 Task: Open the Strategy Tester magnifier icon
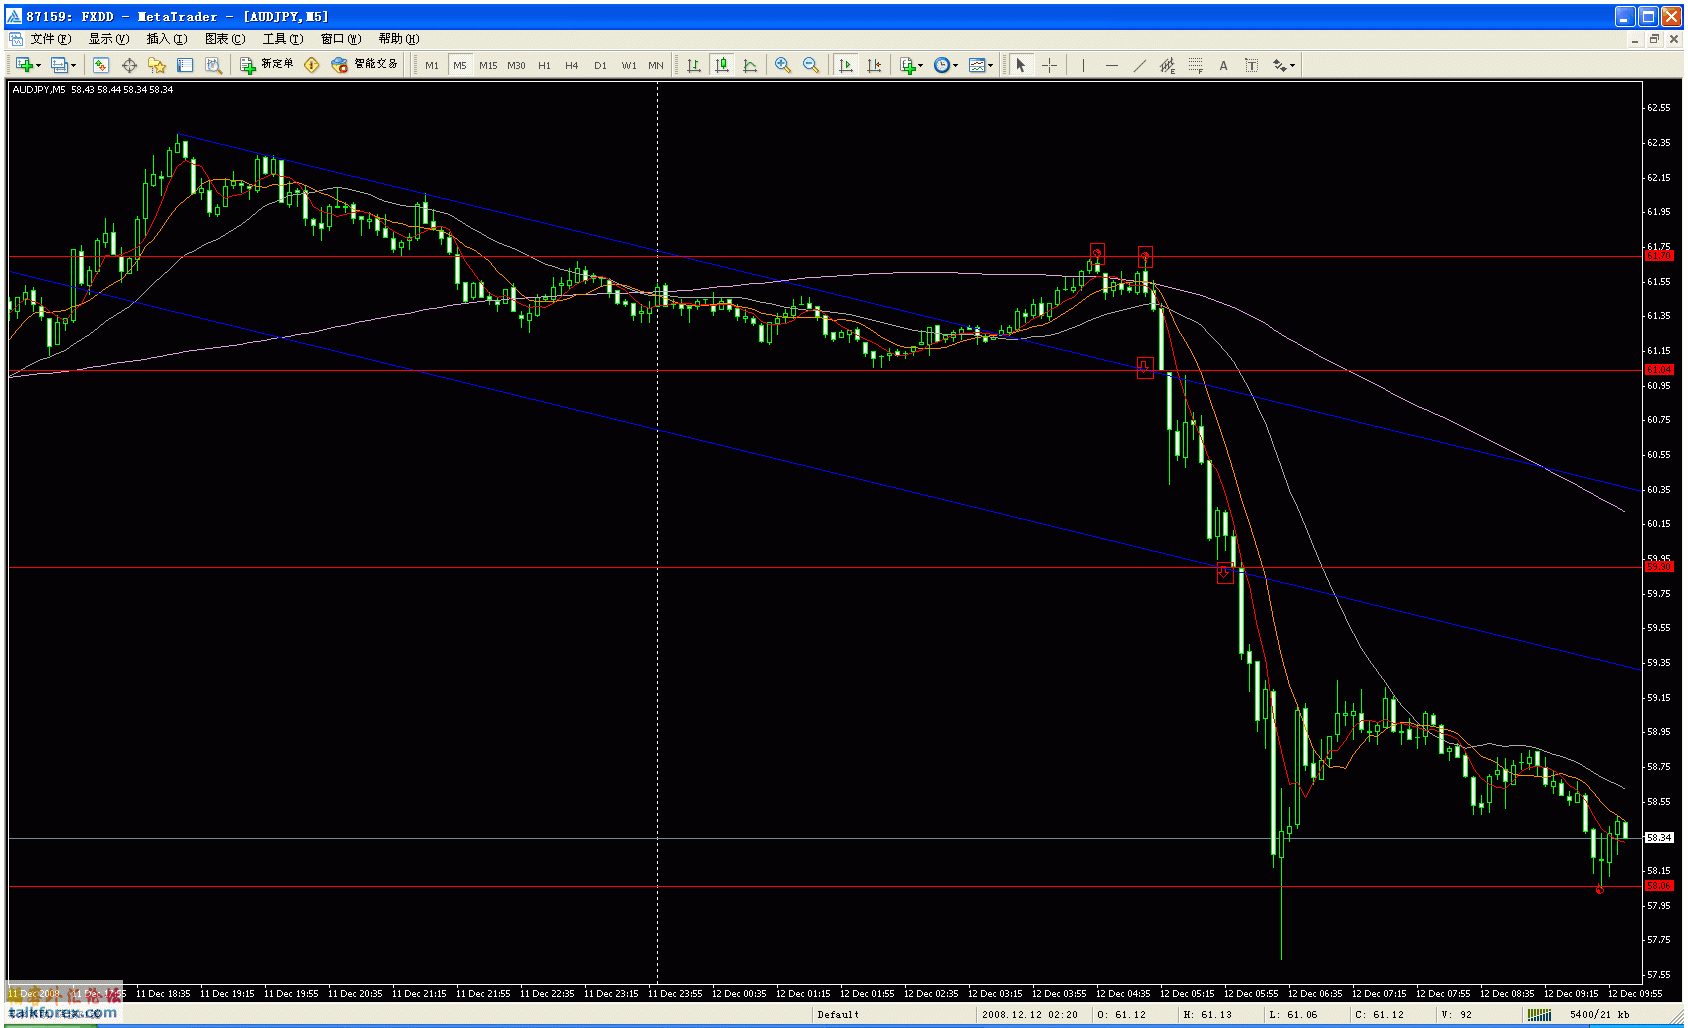point(213,65)
